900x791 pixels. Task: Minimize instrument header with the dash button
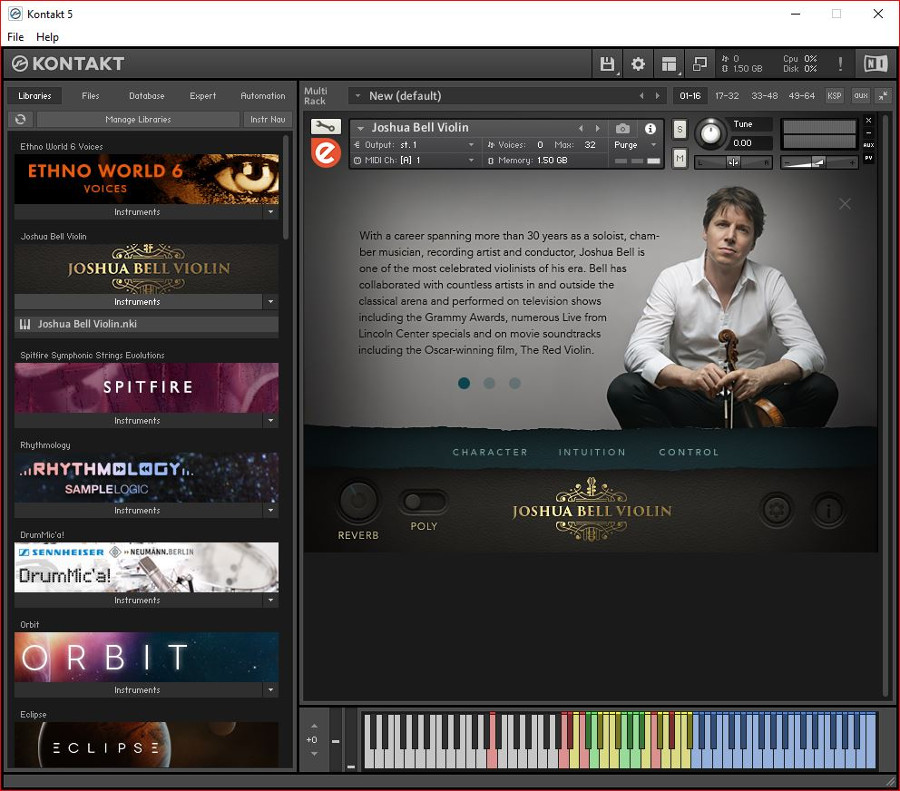868,133
